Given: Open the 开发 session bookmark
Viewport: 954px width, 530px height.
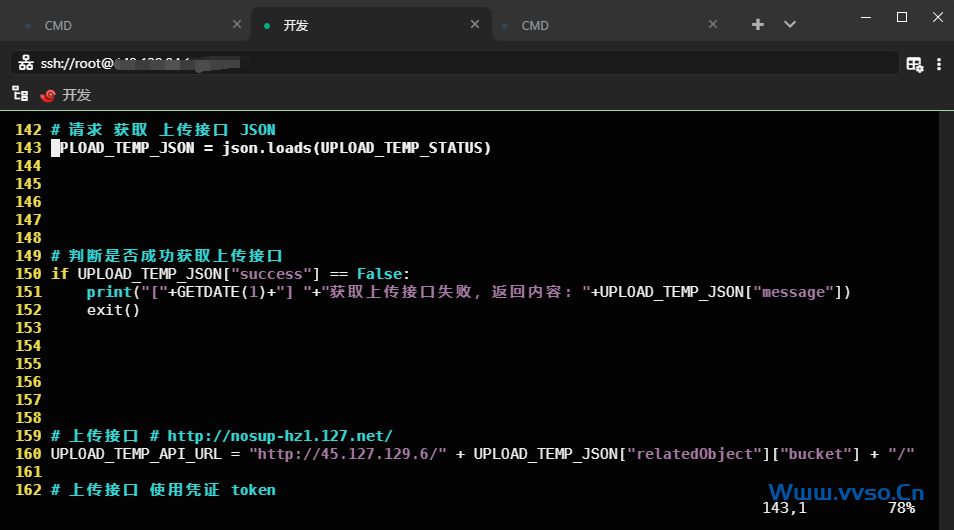Looking at the screenshot, I should tap(66, 95).
